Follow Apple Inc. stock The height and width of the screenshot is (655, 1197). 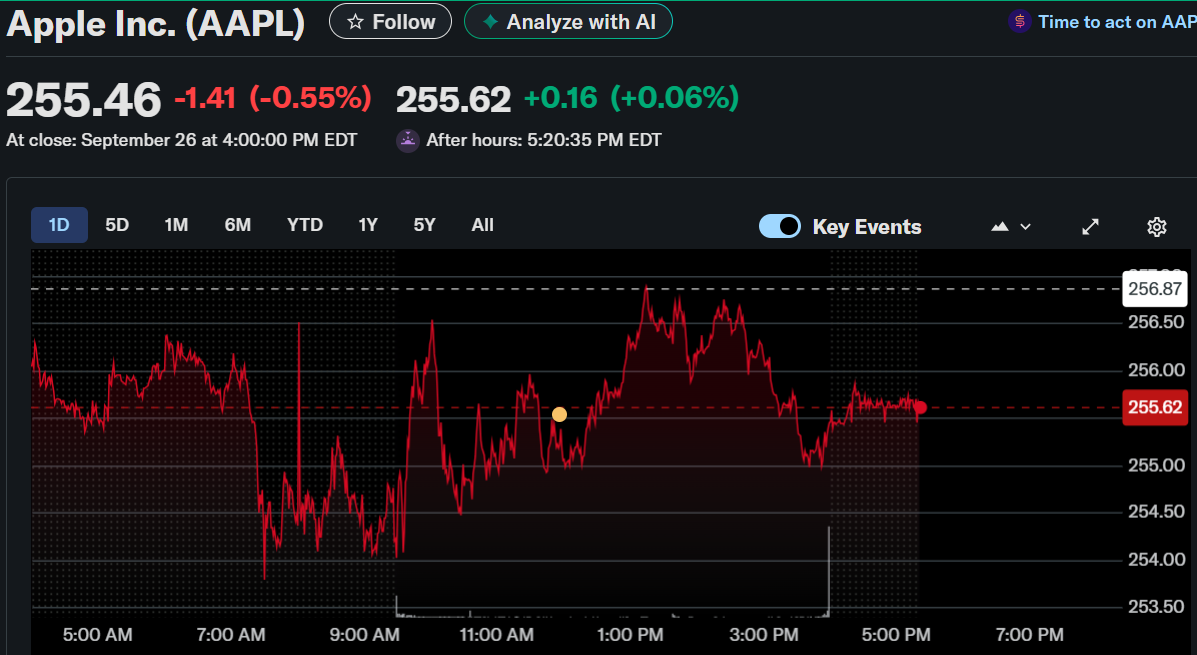[x=390, y=22]
